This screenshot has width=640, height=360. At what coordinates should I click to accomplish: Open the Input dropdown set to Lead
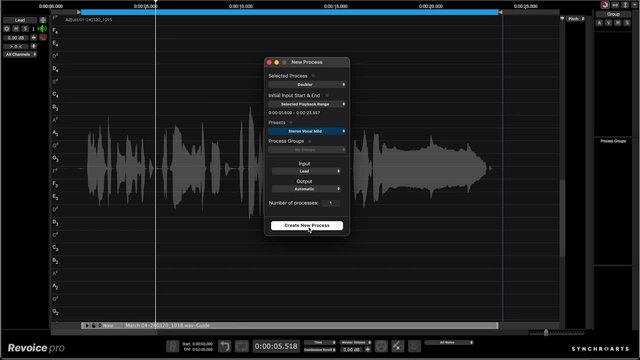(306, 171)
